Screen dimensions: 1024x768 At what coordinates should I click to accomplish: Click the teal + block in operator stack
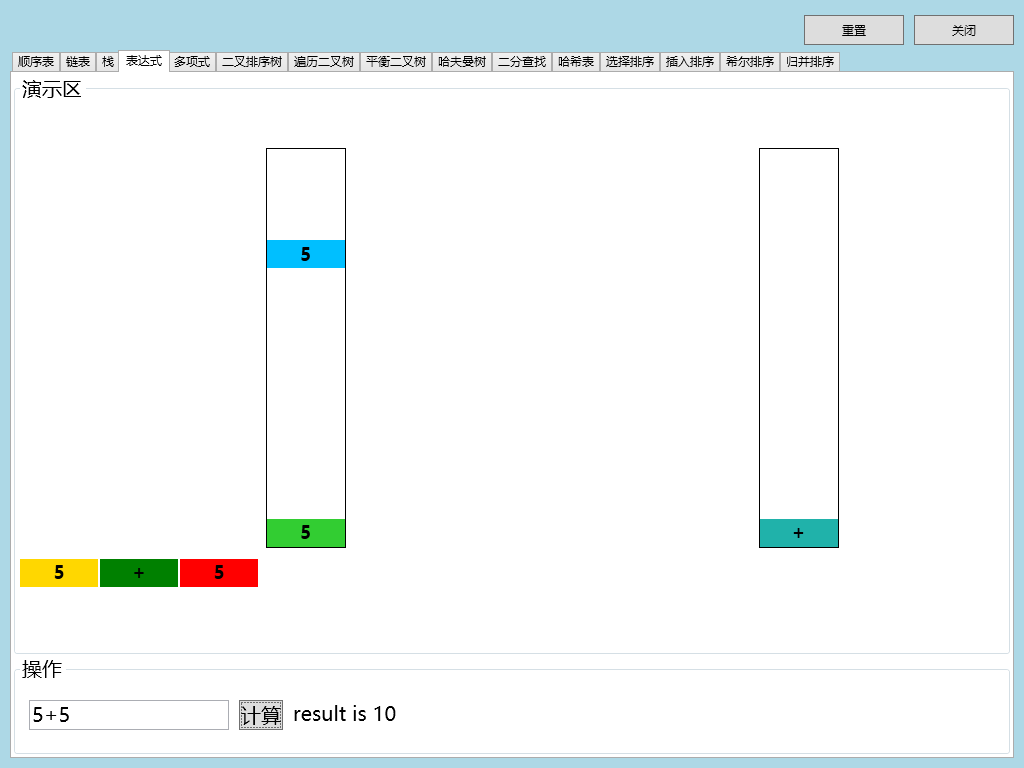coord(798,533)
